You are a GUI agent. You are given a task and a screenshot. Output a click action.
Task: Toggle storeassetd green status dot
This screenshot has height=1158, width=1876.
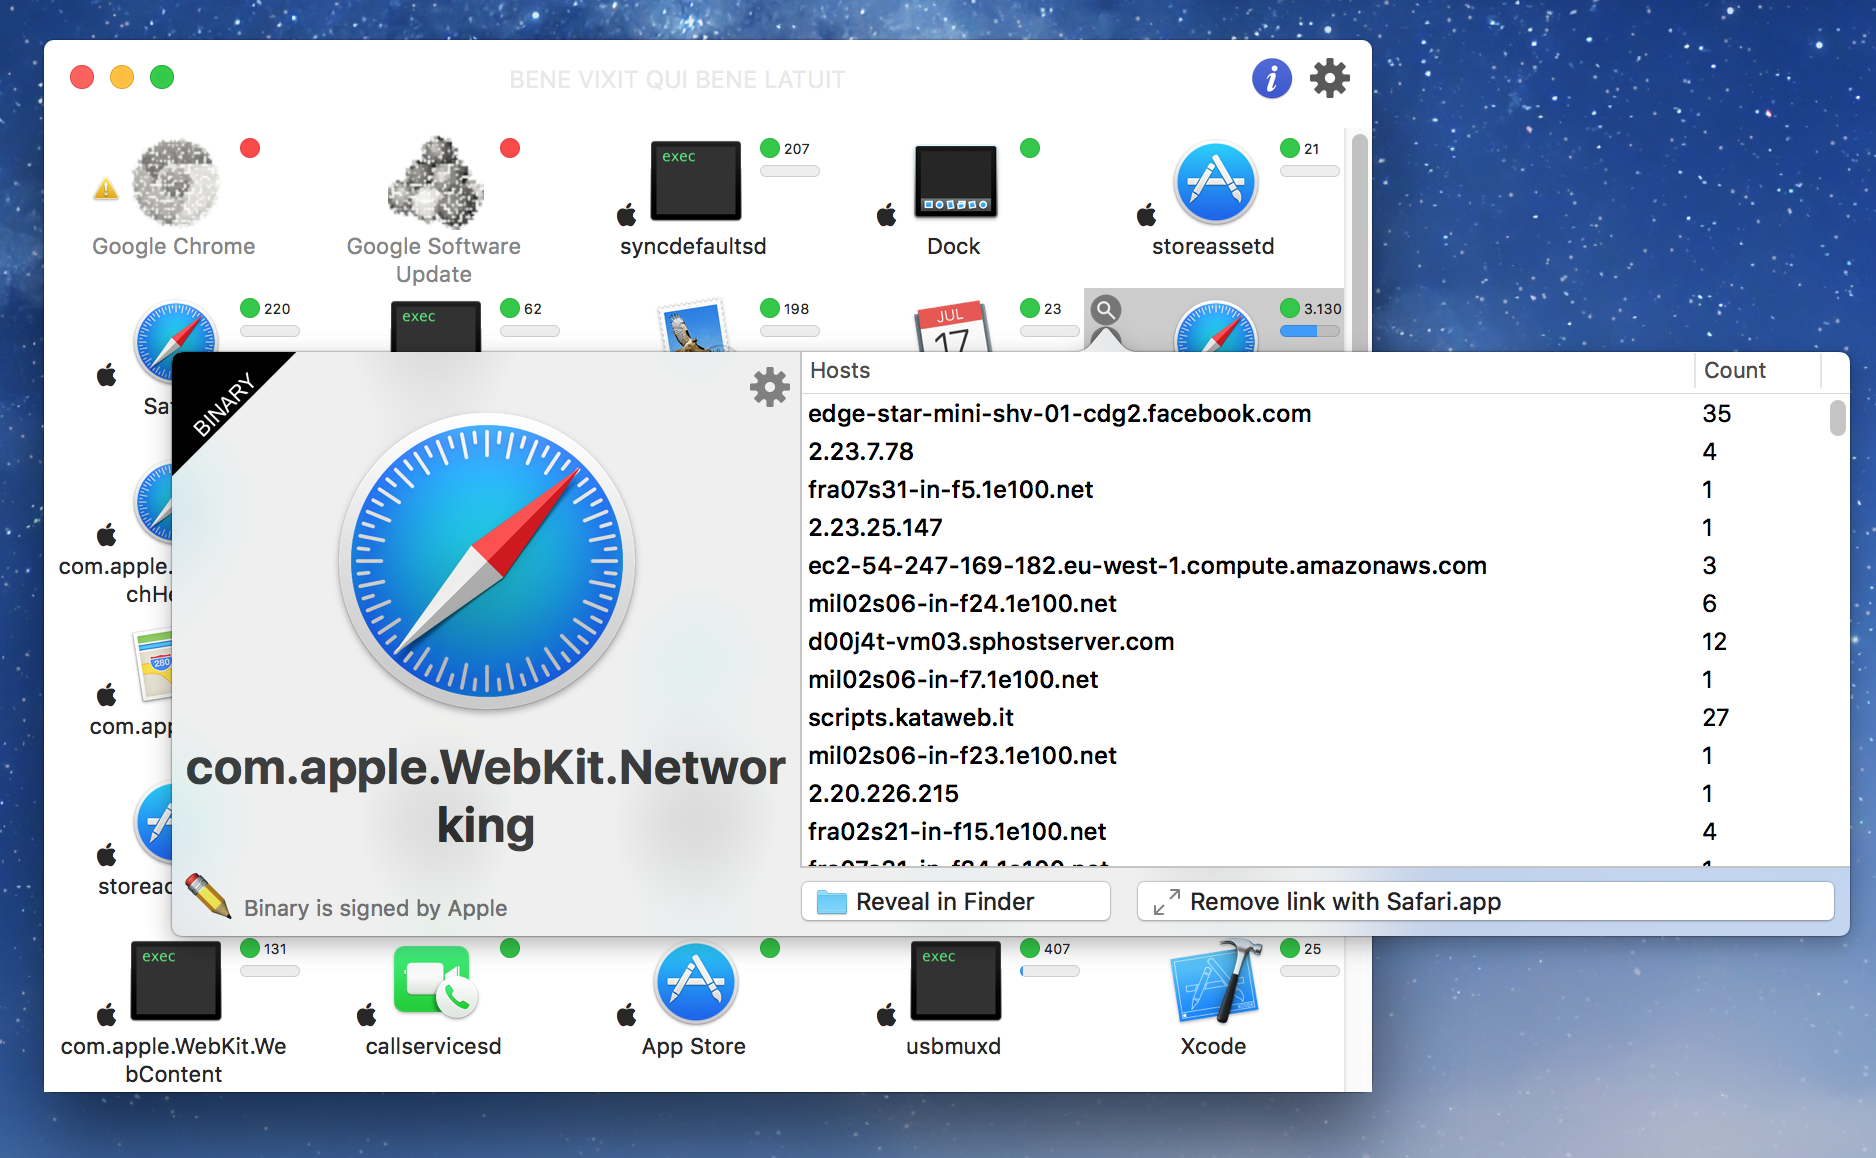coord(1290,148)
